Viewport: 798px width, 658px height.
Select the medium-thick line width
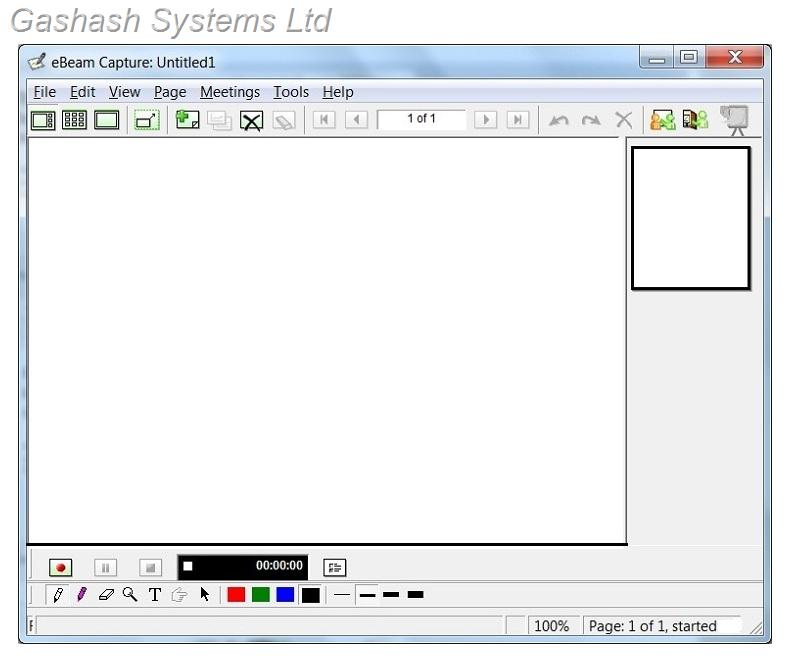[391, 594]
